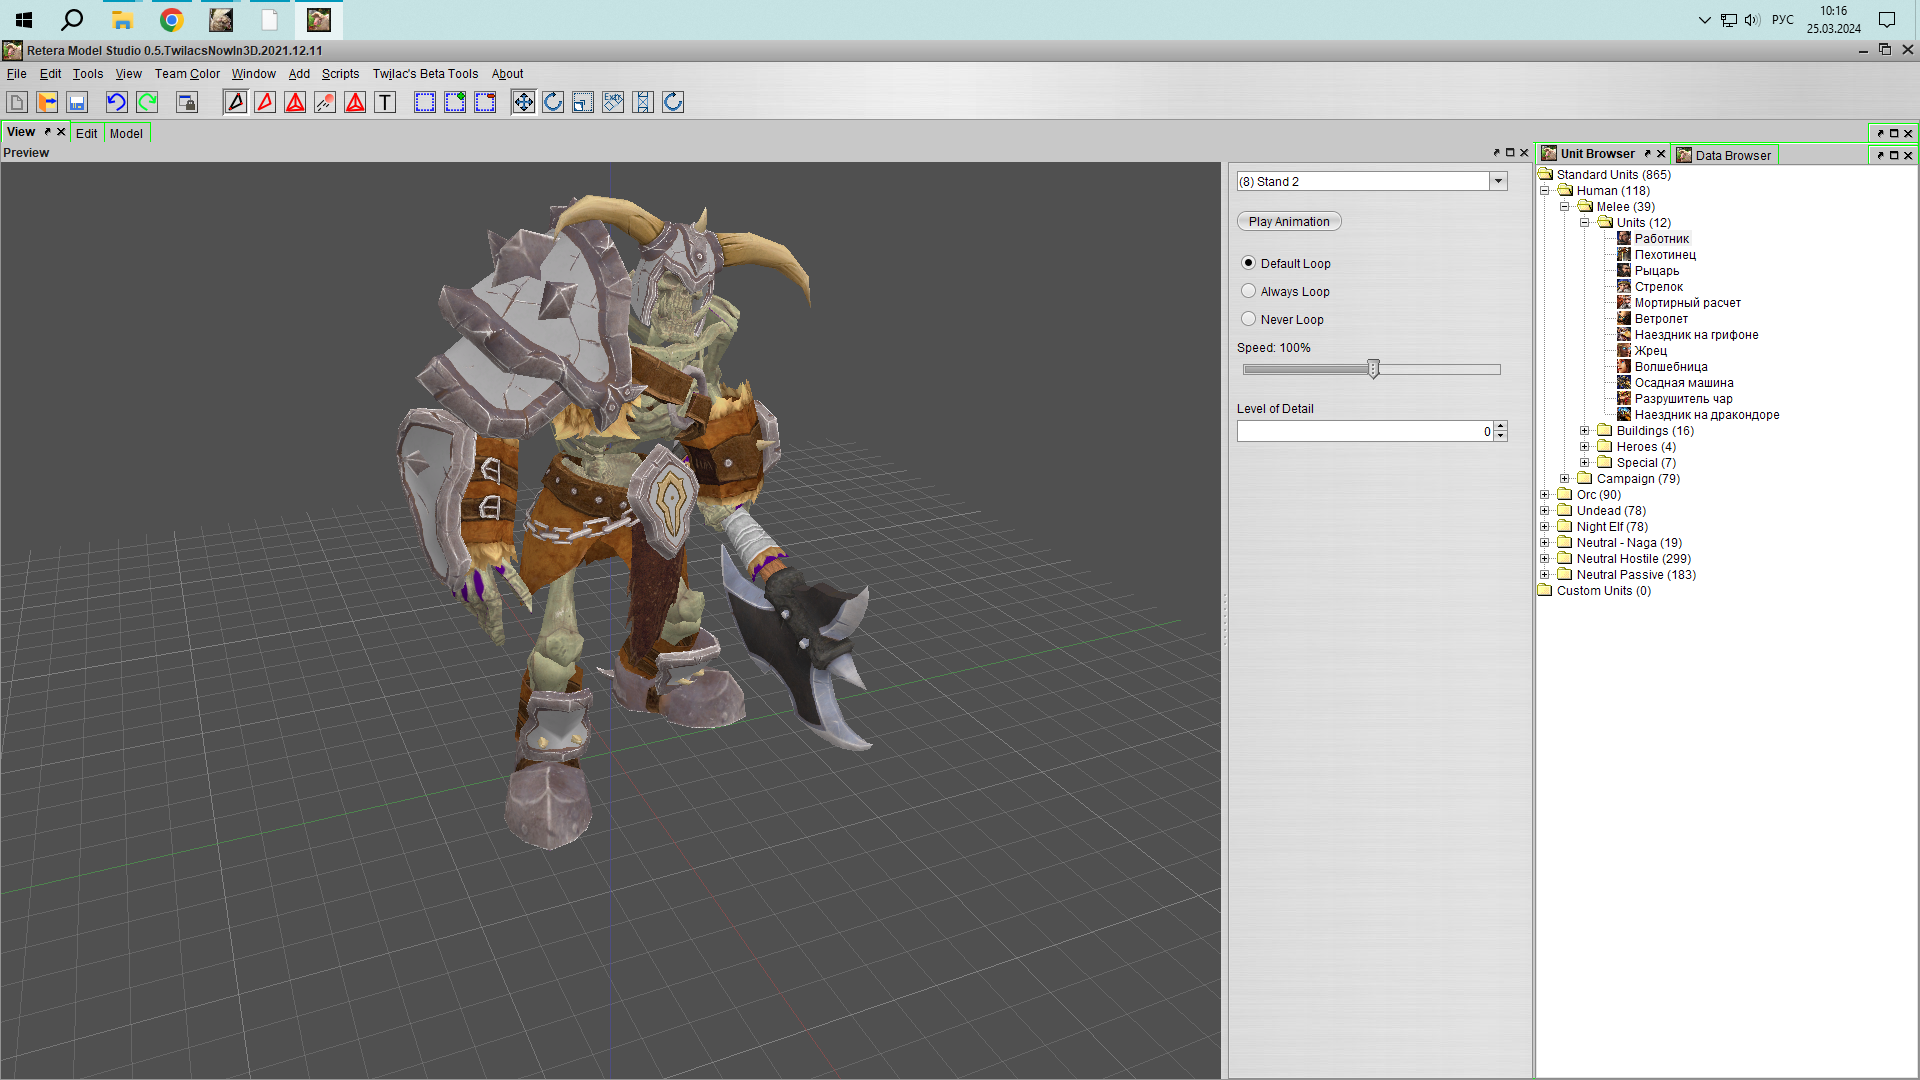Select the Пехотинец unit entry

[1665, 255]
